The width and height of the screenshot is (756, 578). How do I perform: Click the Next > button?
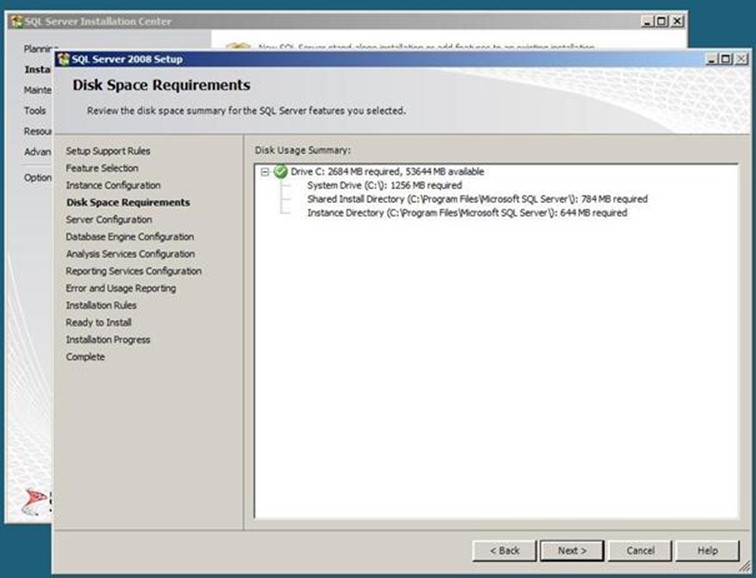click(571, 551)
